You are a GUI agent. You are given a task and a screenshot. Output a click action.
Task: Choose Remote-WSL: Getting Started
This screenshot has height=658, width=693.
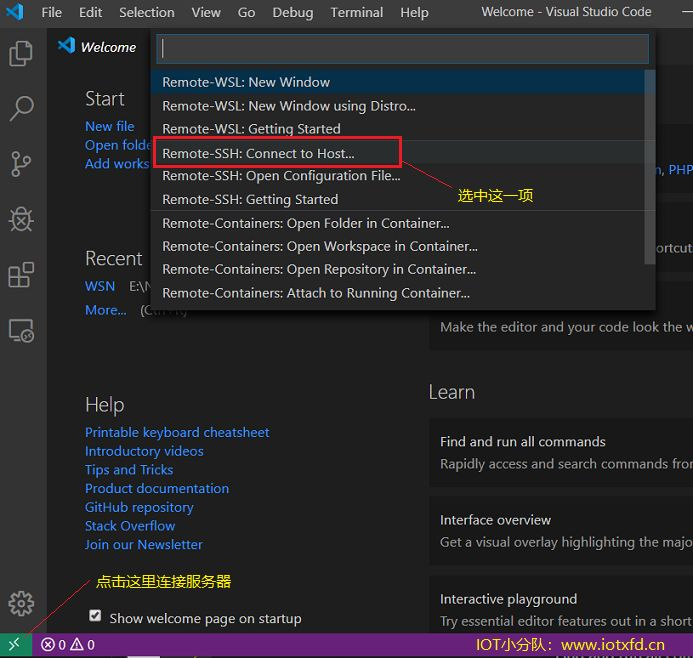(398, 129)
